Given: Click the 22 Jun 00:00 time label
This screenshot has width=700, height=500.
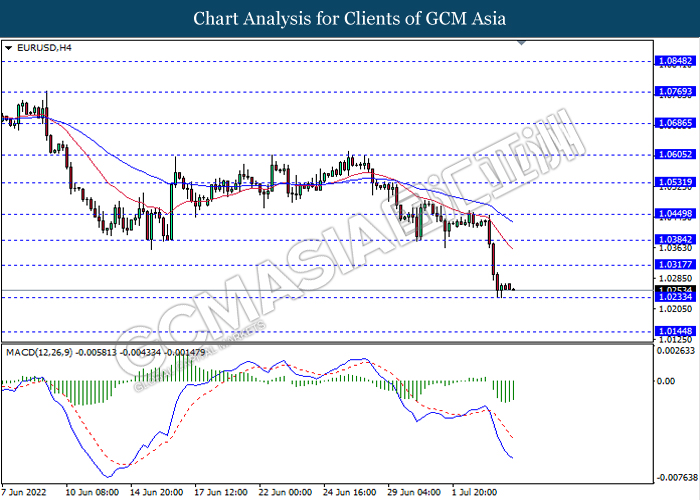Looking at the screenshot, I should tap(285, 492).
